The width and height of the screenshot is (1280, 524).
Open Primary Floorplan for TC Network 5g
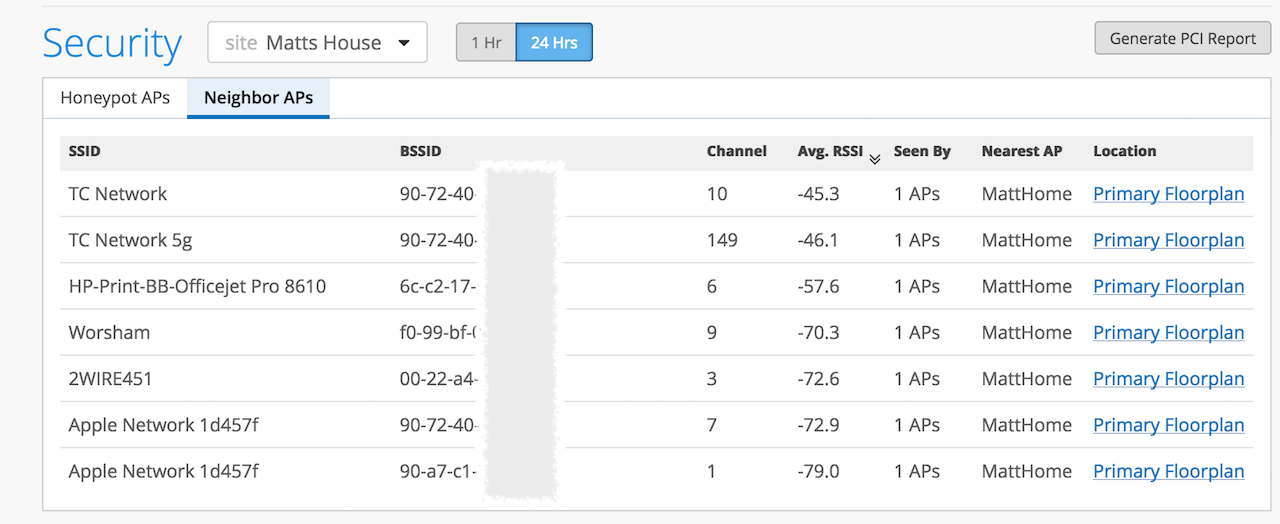1168,240
